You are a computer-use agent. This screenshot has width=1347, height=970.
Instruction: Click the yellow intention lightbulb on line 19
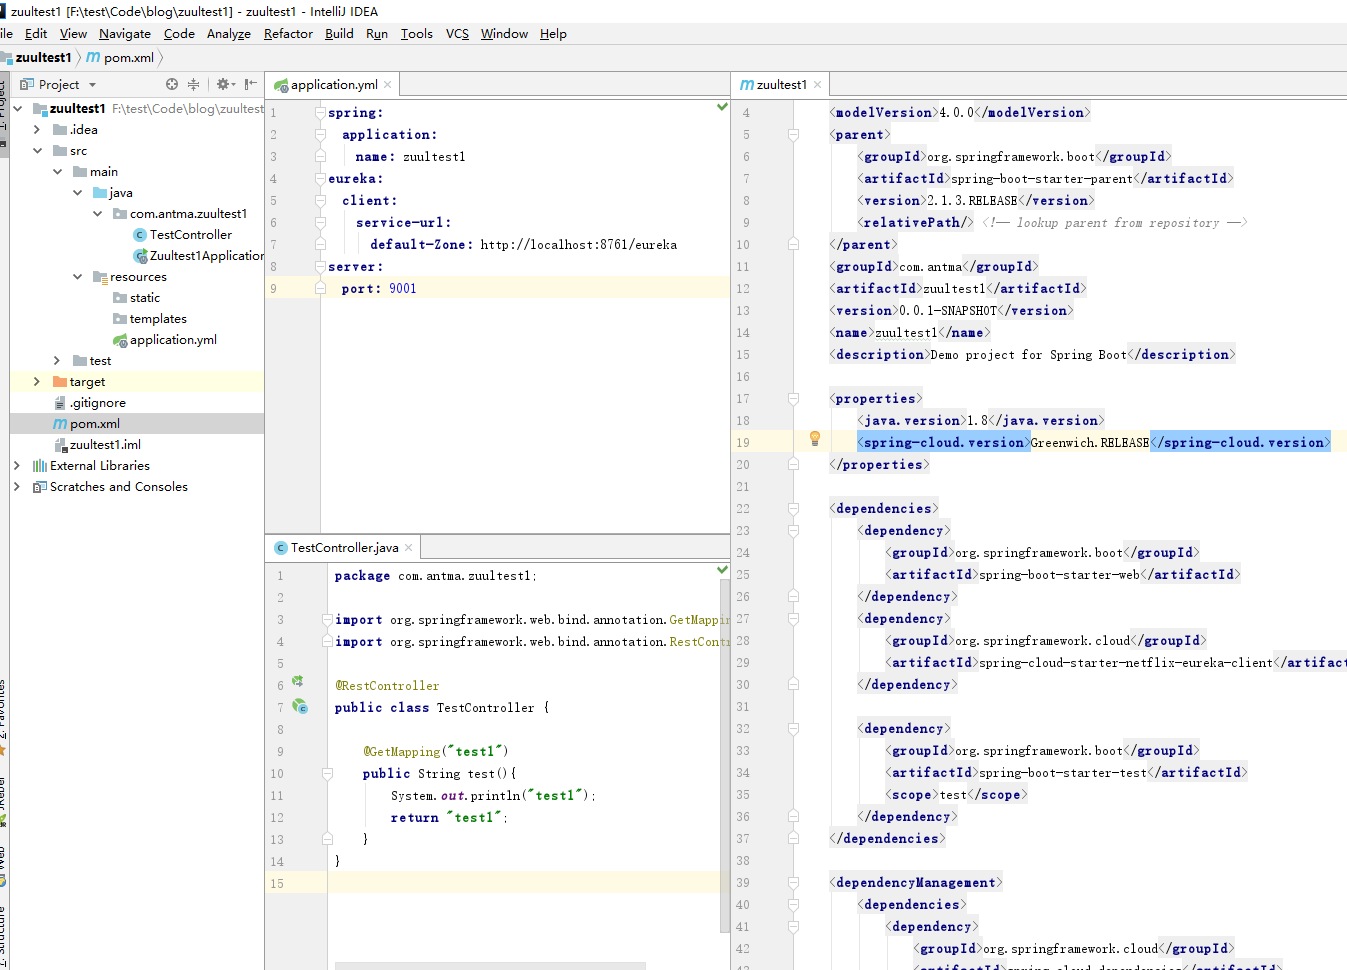click(814, 438)
